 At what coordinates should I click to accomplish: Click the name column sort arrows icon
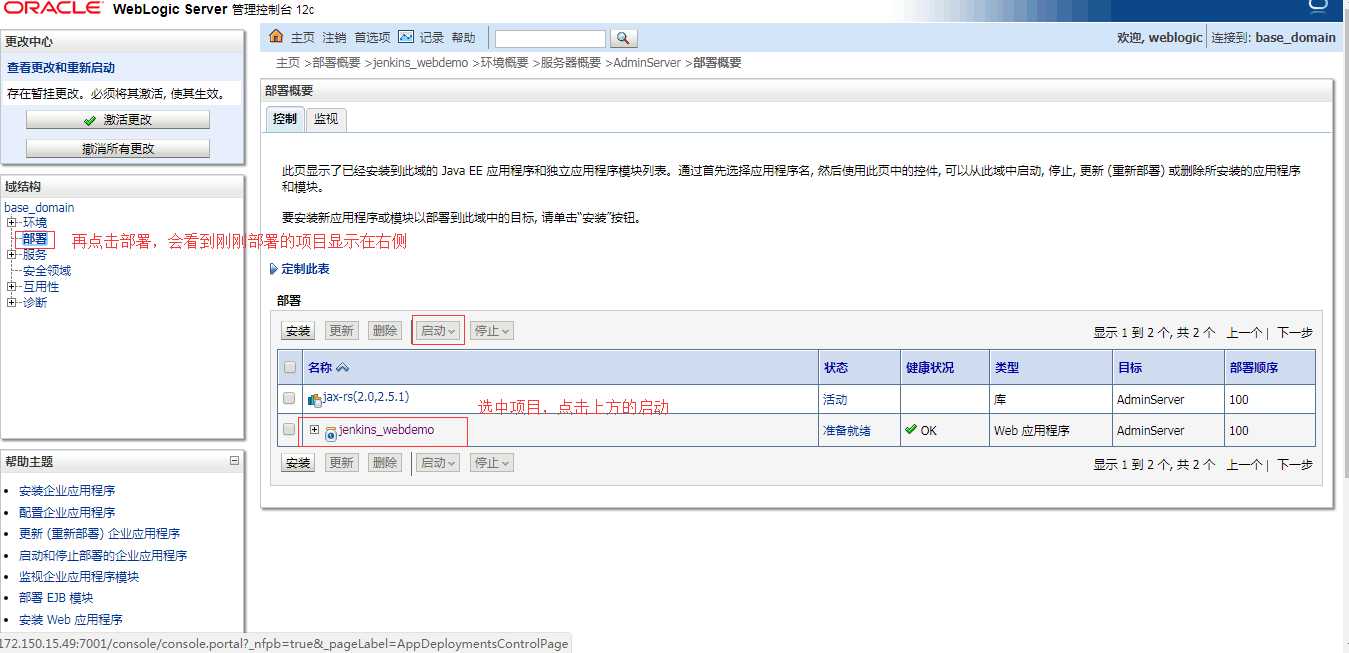(343, 367)
